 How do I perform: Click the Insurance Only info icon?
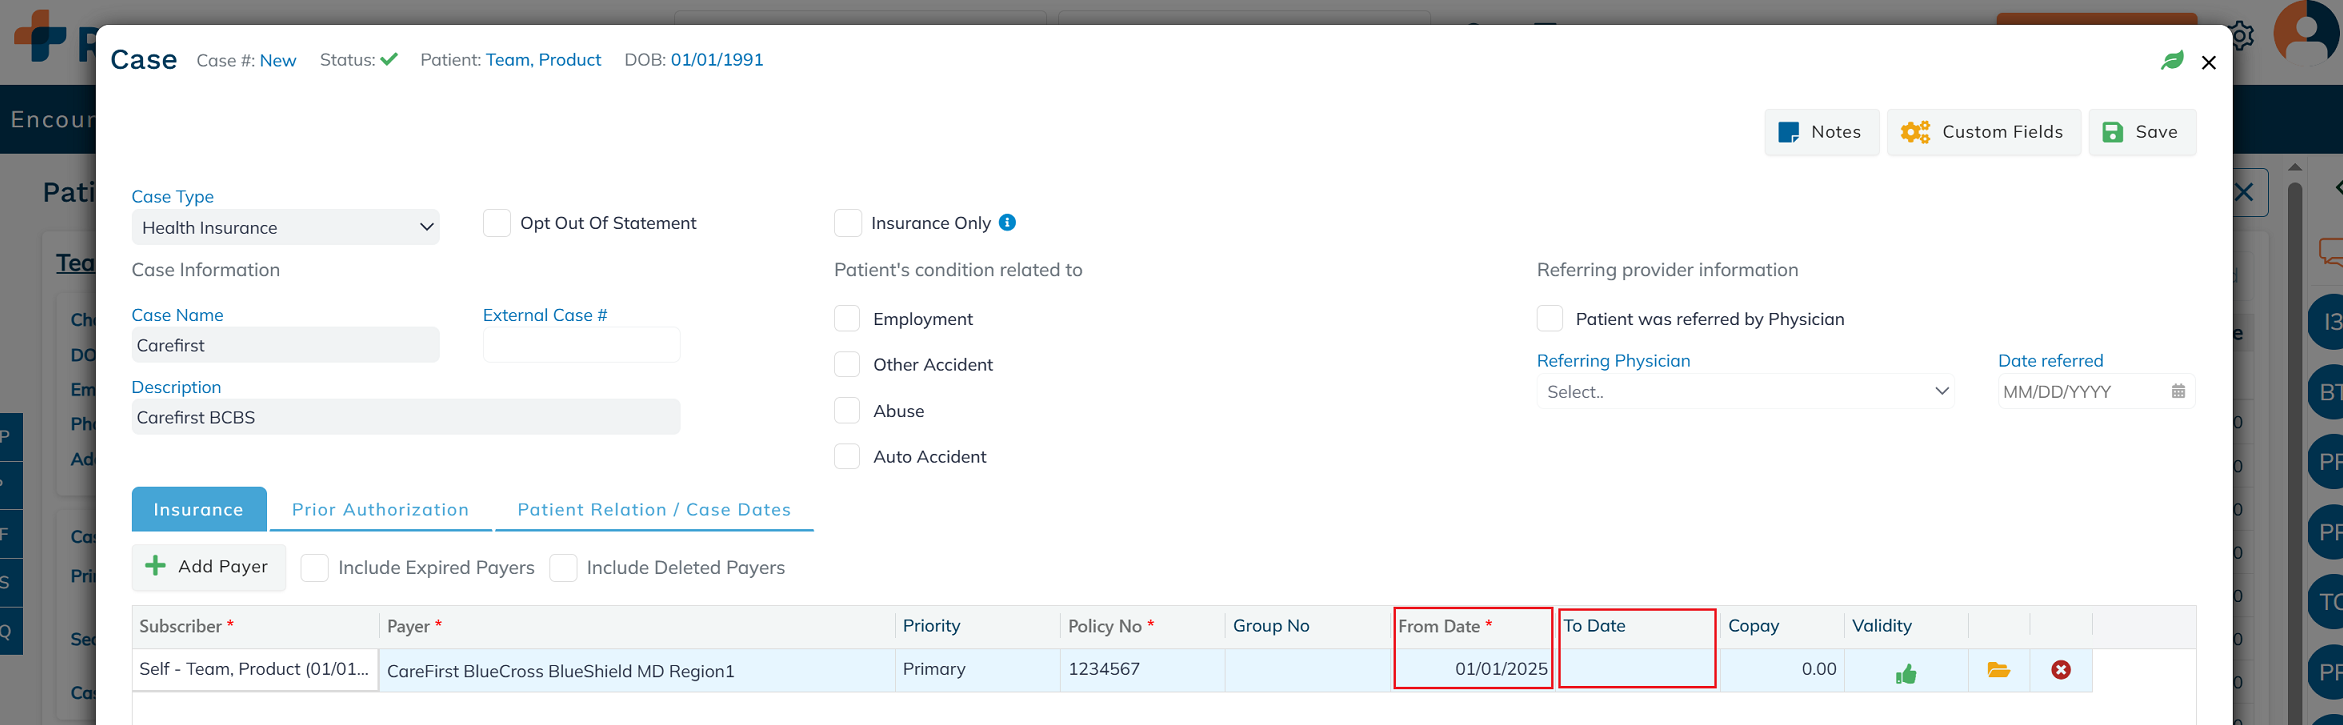[x=1007, y=223]
